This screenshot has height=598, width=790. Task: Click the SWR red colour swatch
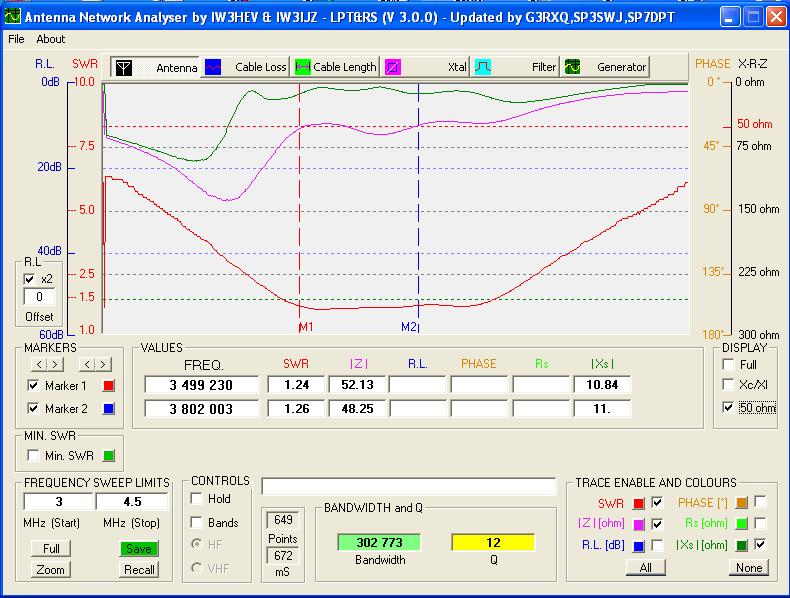pyautogui.click(x=640, y=502)
